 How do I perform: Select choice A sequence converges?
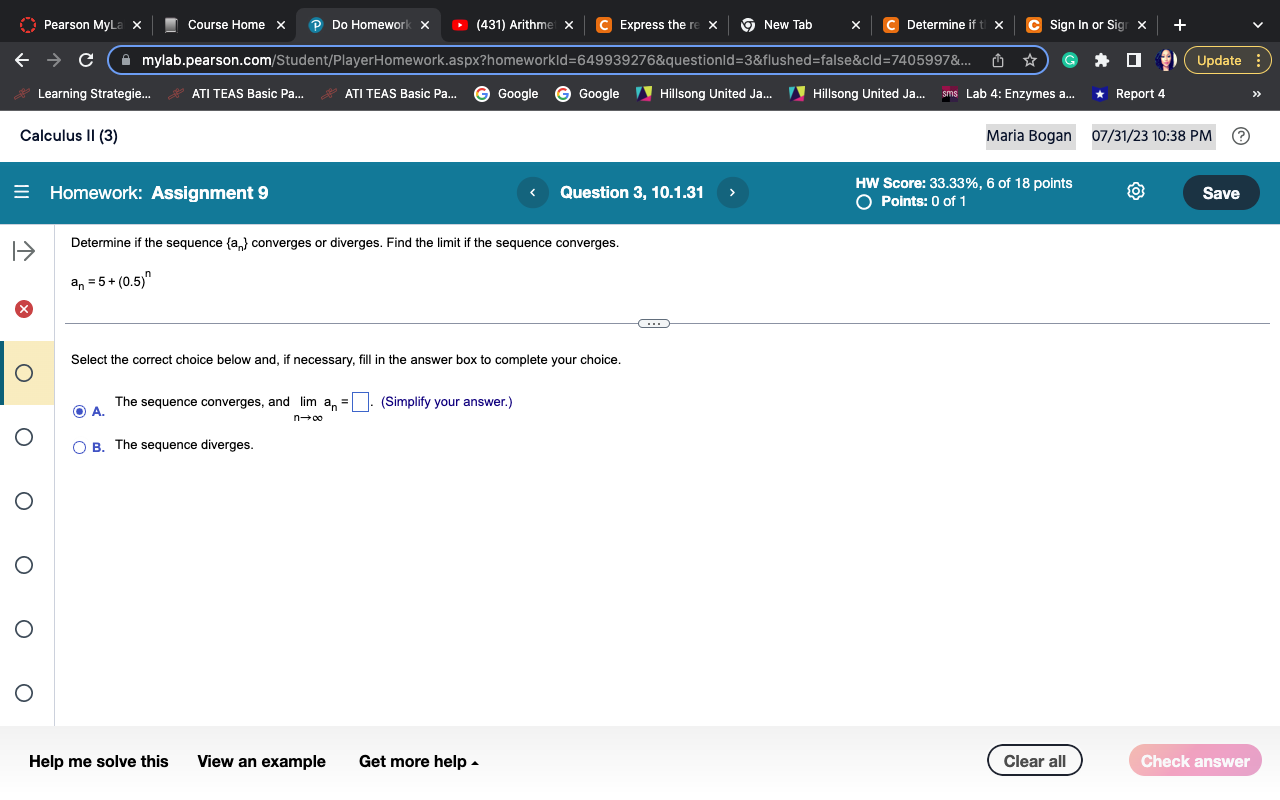point(80,411)
